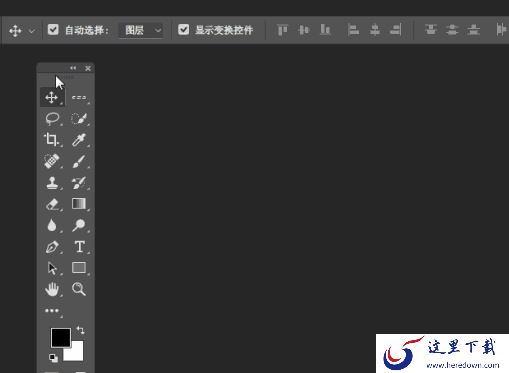Select the Eraser tool

(52, 204)
